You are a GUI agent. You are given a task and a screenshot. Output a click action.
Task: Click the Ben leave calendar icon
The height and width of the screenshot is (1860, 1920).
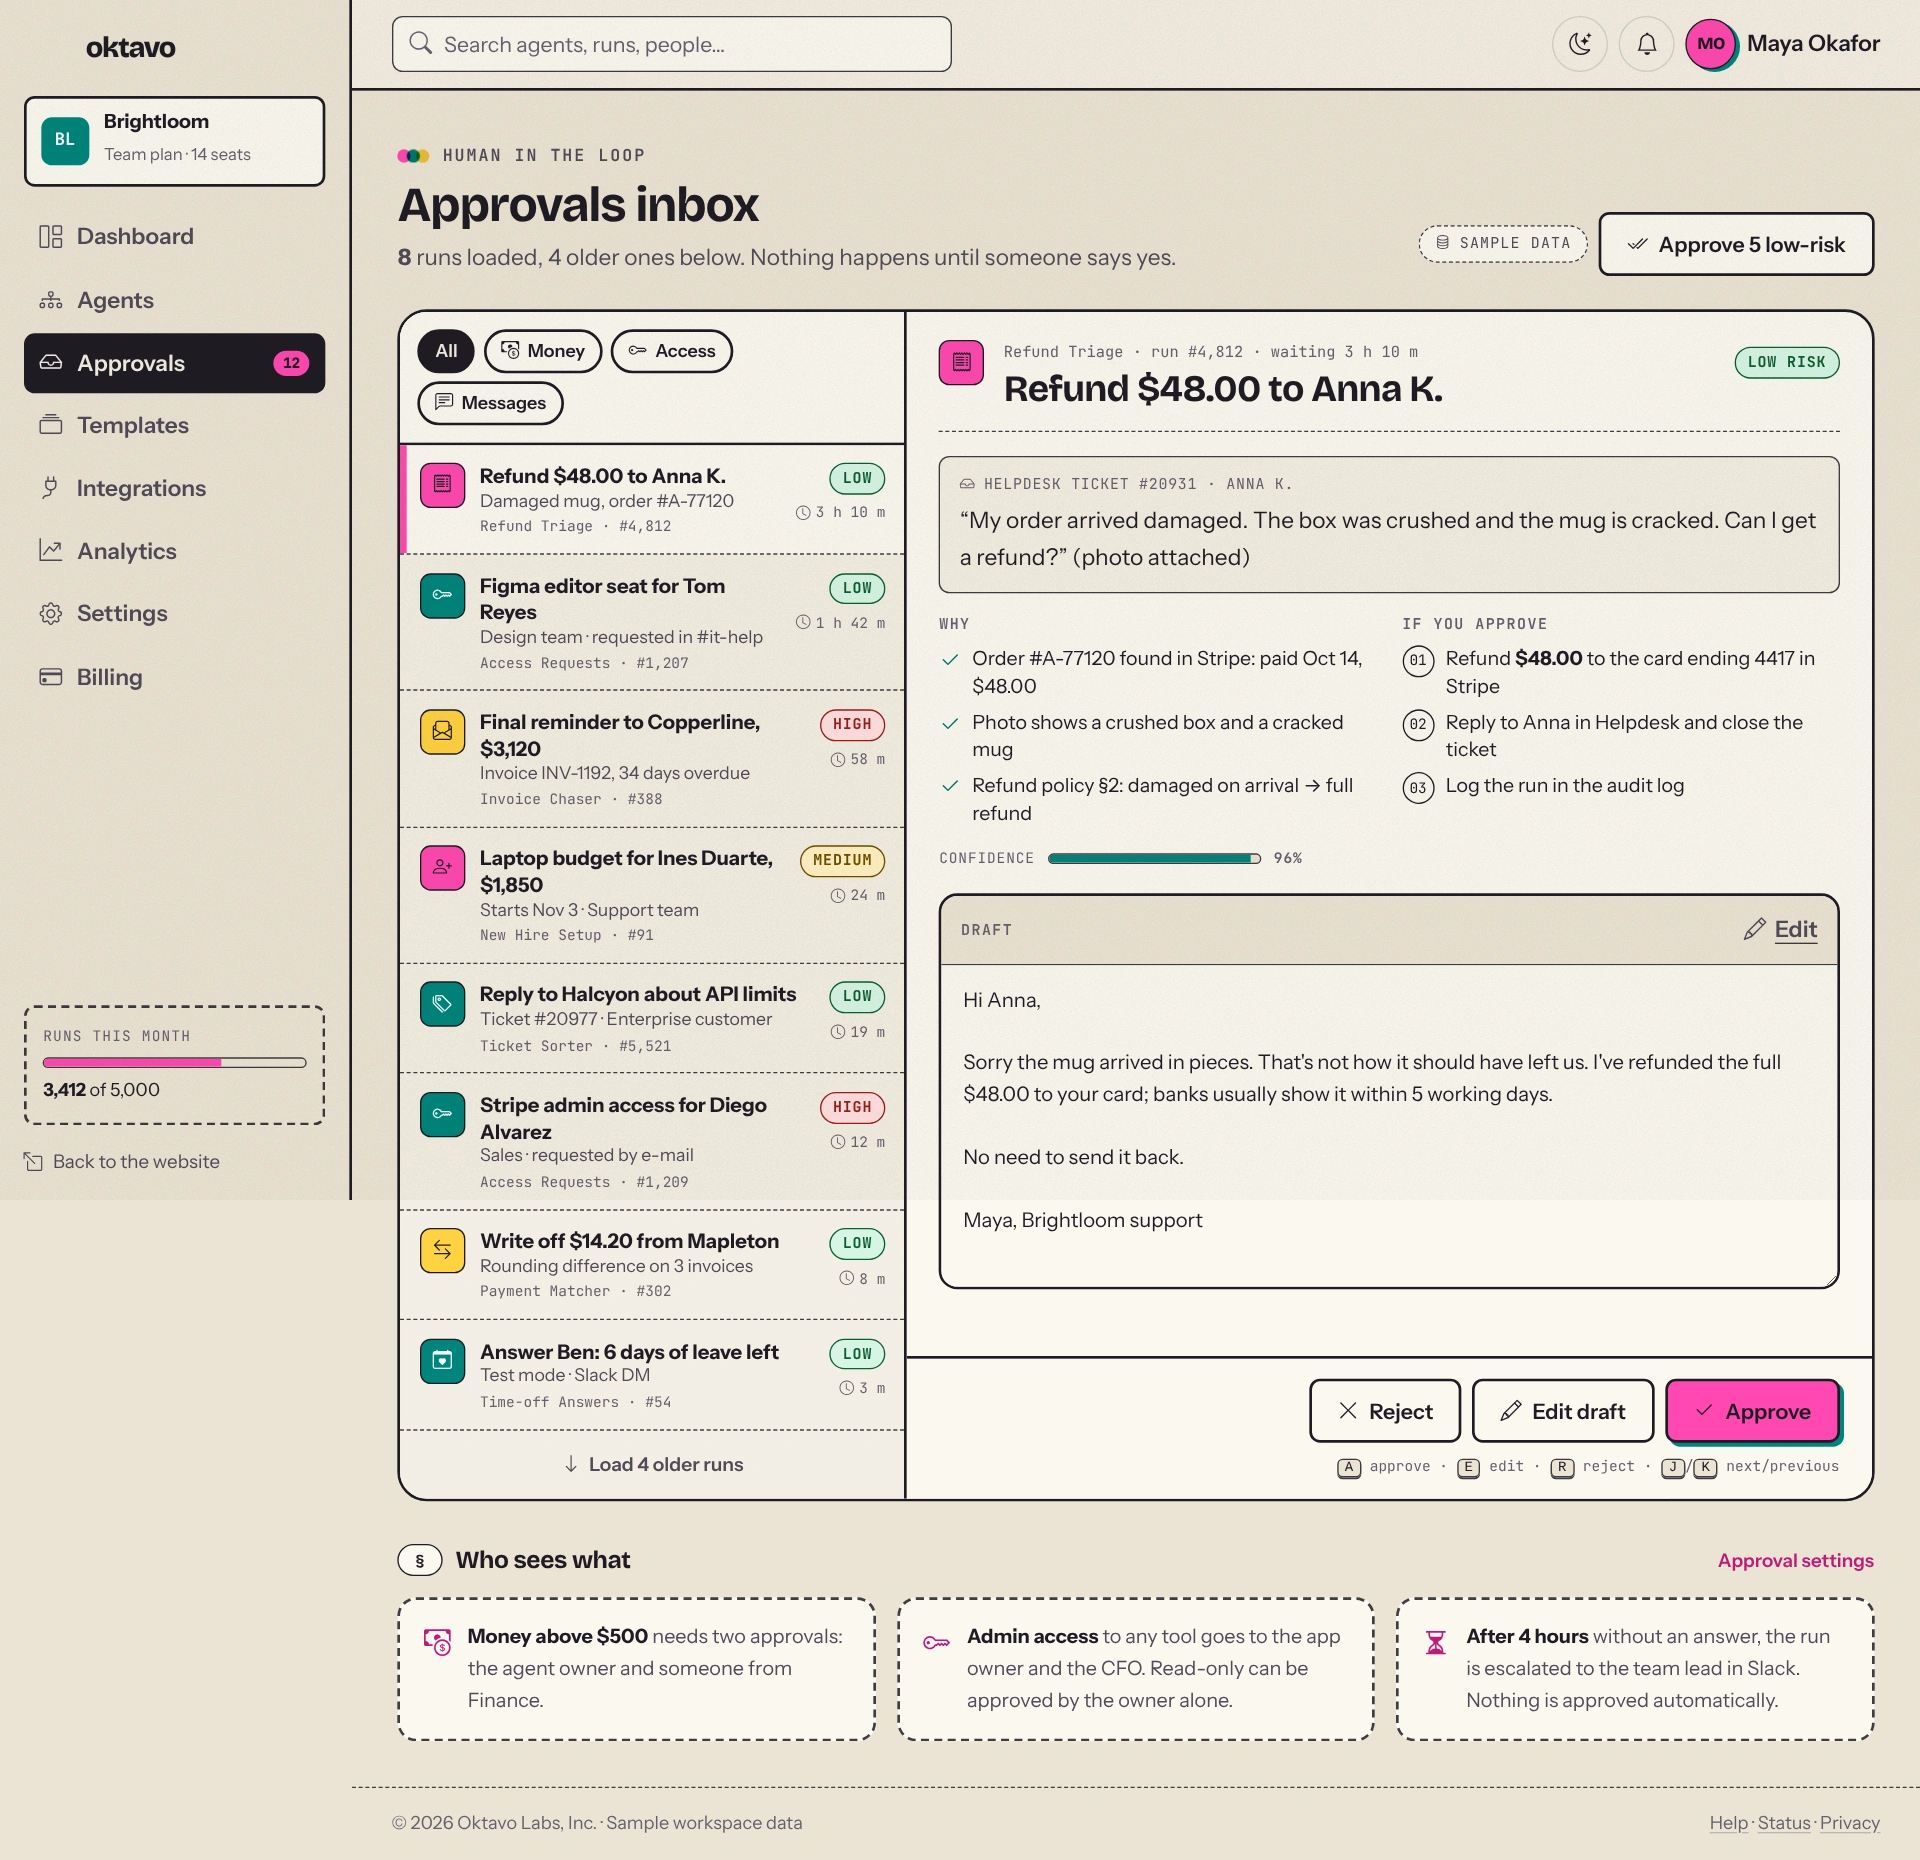pos(442,1361)
